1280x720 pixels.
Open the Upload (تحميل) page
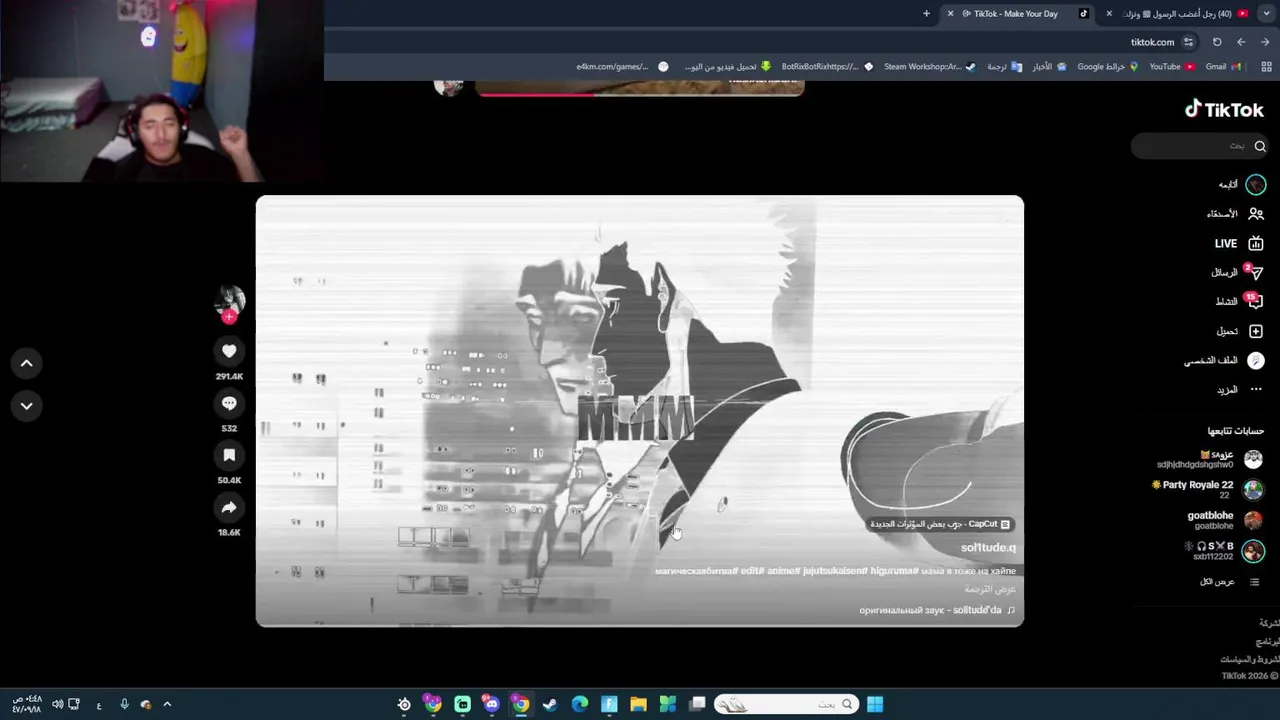[1240, 331]
